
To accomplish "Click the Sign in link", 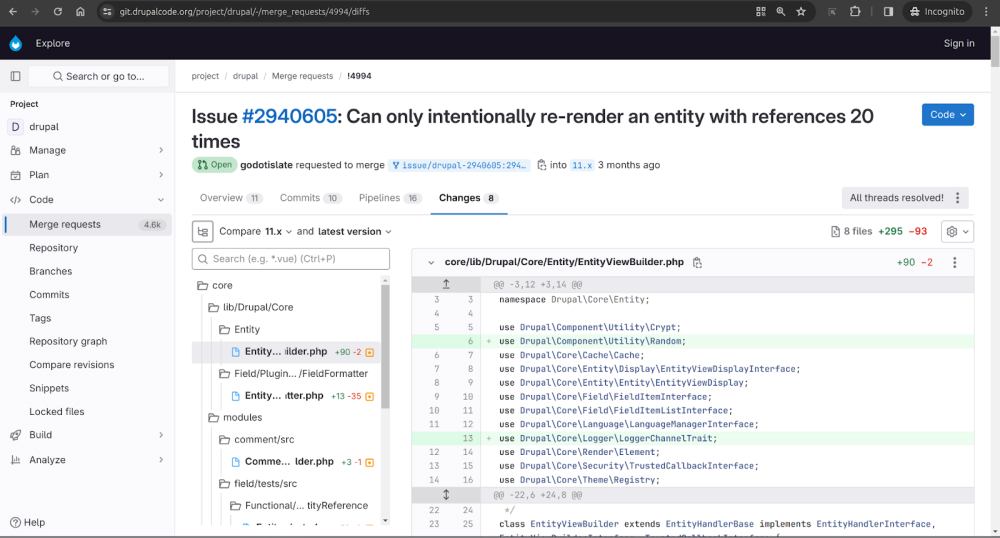I will 959,43.
